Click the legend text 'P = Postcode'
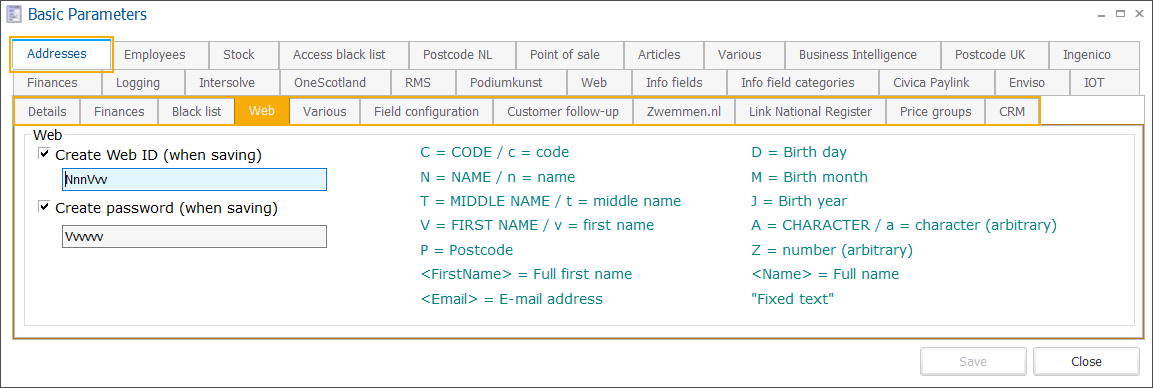Image resolution: width=1153 pixels, height=388 pixels. click(x=466, y=250)
